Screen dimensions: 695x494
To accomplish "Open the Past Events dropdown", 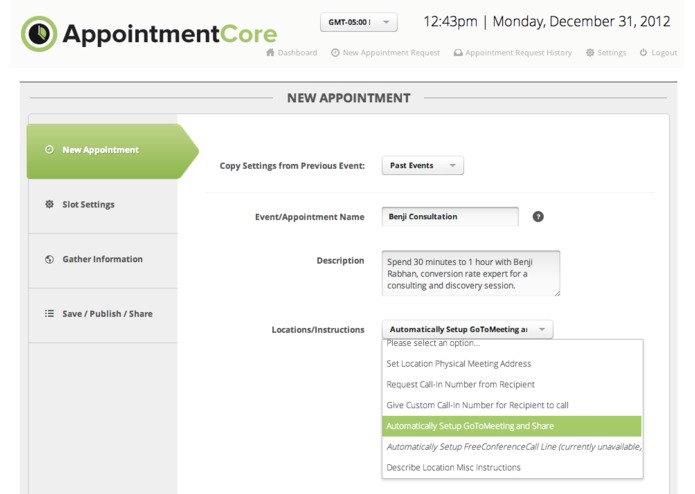I will pos(423,165).
